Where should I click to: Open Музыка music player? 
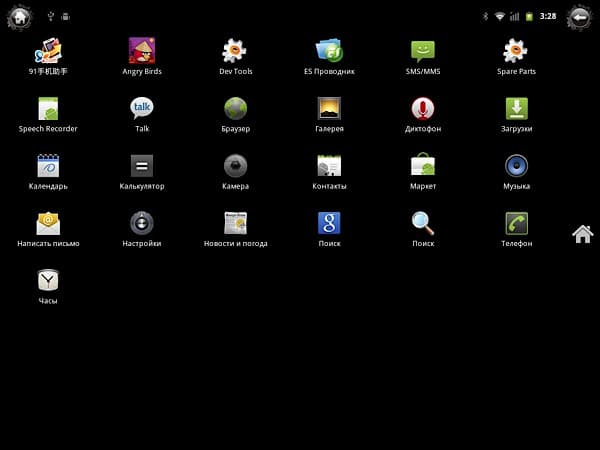[516, 172]
